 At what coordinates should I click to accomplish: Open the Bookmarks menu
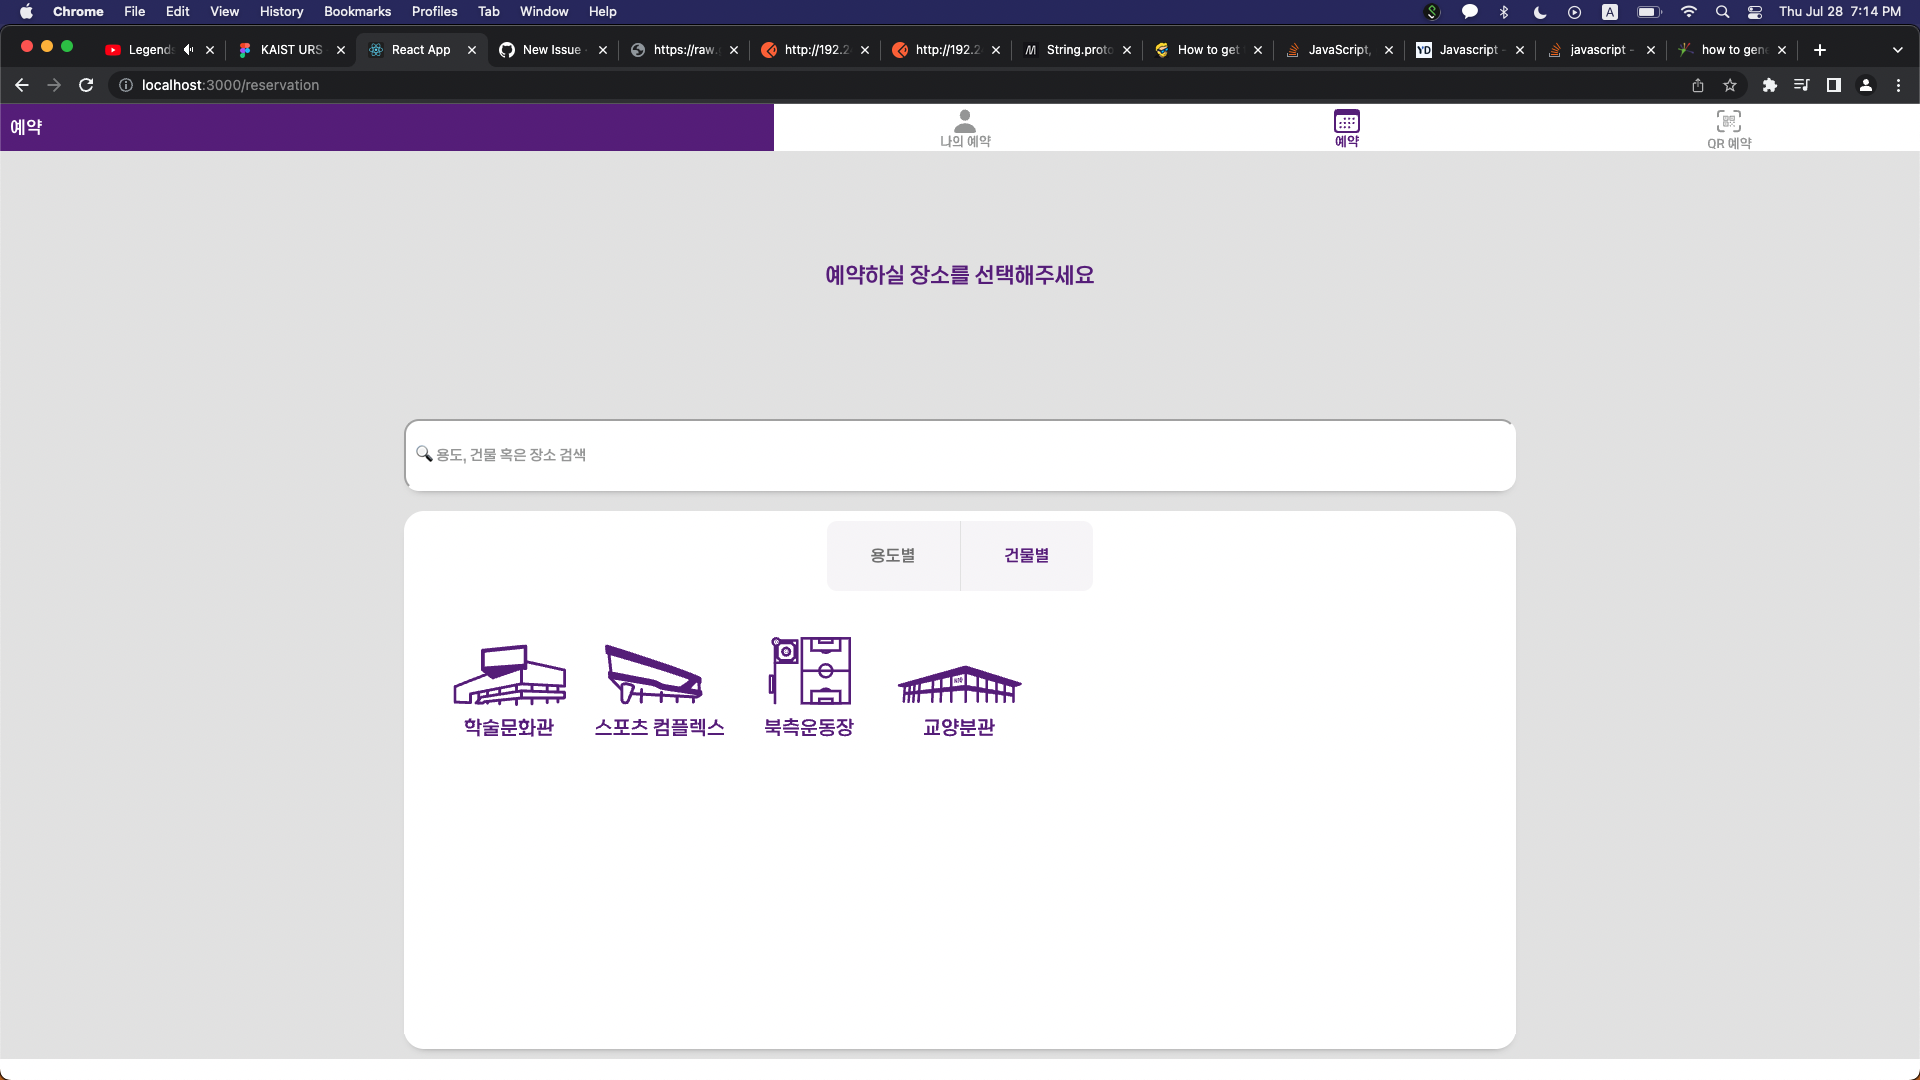pyautogui.click(x=357, y=11)
